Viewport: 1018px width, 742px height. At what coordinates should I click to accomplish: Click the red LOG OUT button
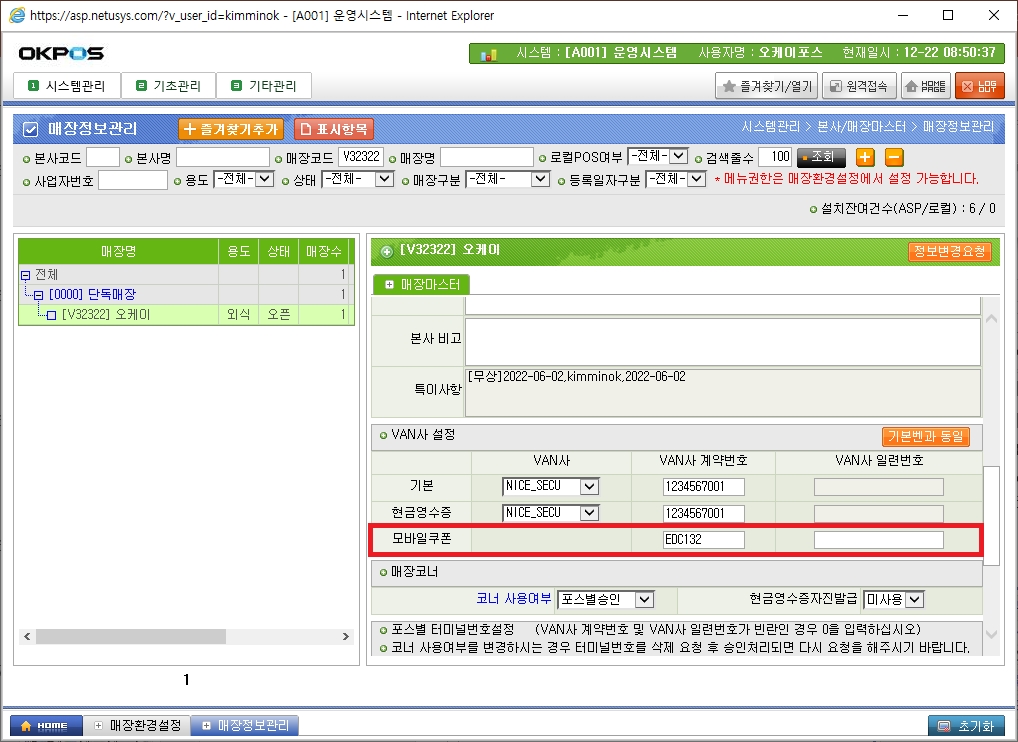coord(979,86)
